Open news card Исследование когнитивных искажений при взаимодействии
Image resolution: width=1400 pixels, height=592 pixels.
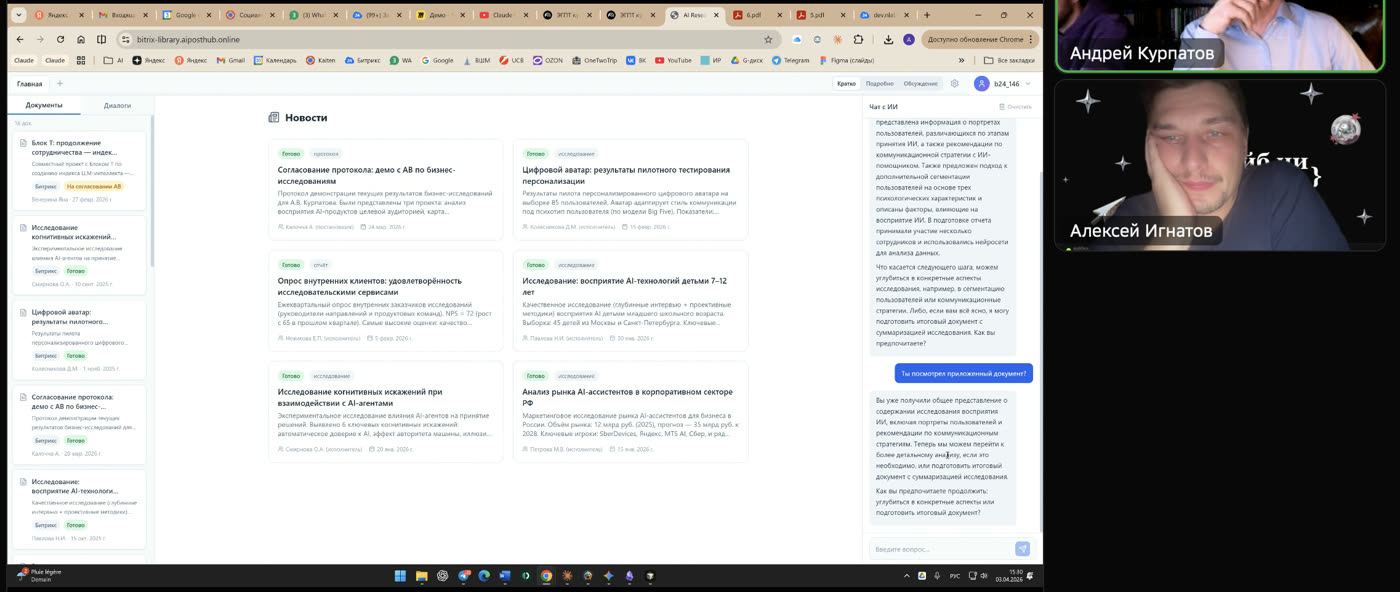(386, 411)
